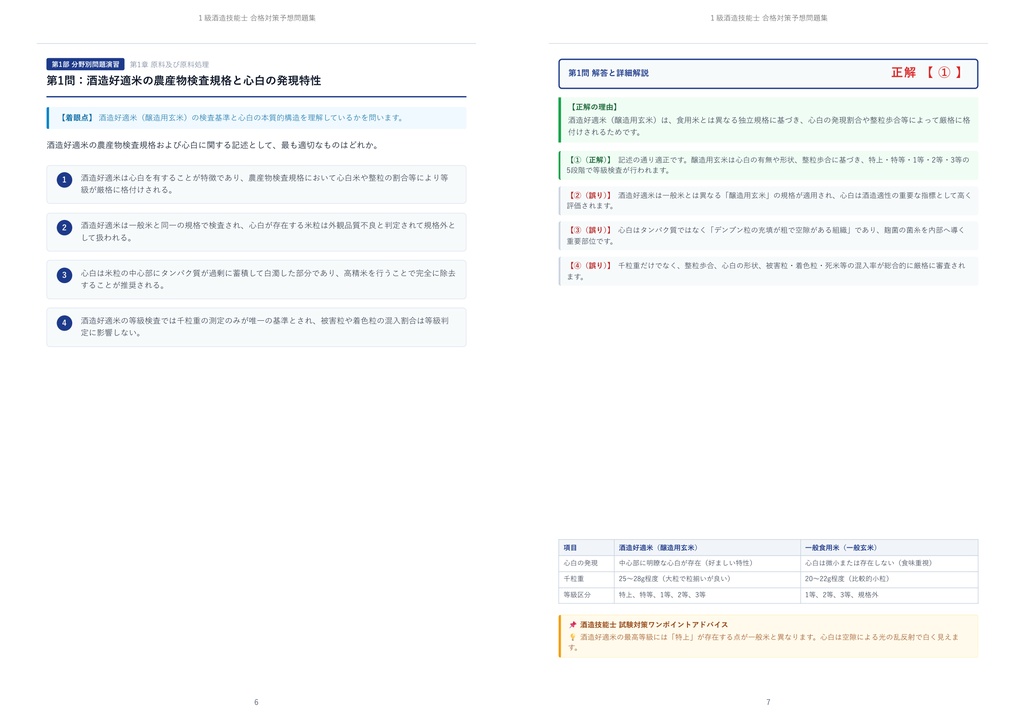Select answer option circle number 3
The height and width of the screenshot is (724, 1024).
tap(64, 275)
